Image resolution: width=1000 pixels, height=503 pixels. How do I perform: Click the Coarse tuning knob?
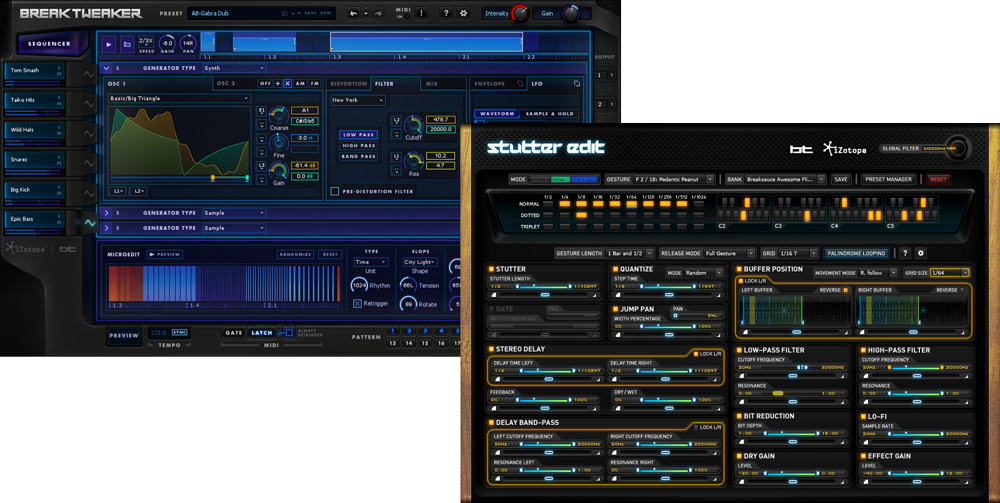tap(279, 115)
